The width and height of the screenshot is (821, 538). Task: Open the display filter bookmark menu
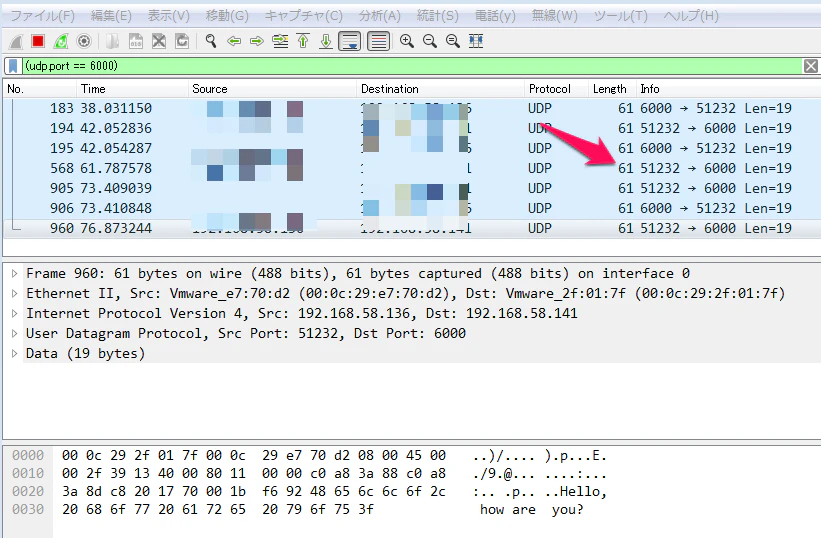pyautogui.click(x=13, y=66)
